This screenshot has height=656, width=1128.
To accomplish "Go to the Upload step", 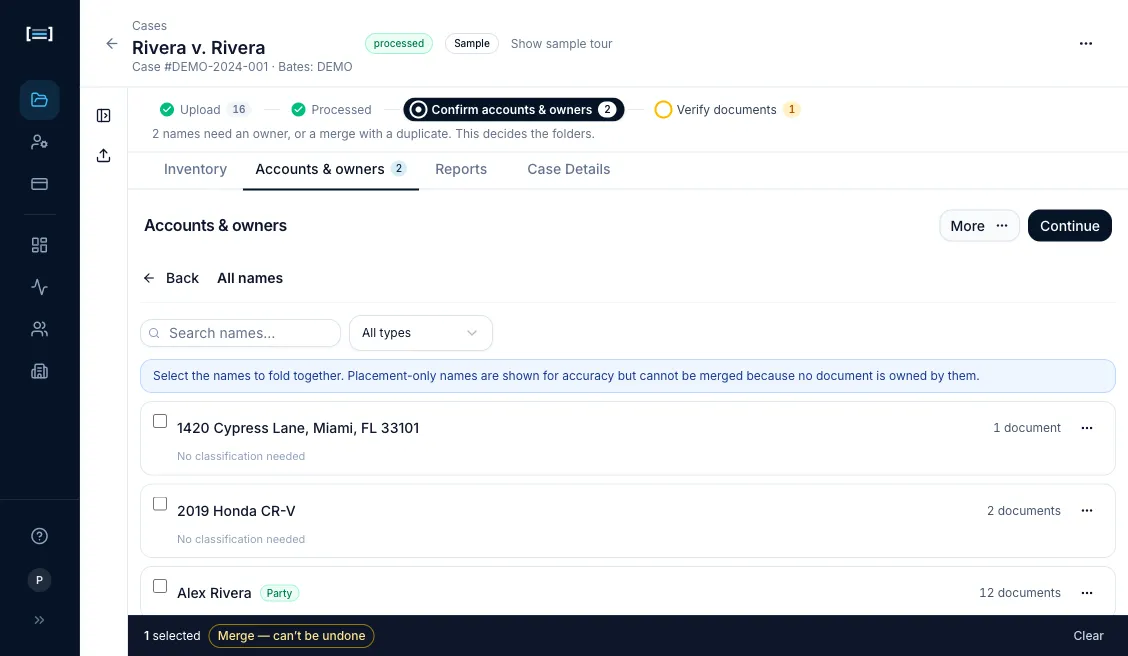I will (x=204, y=109).
